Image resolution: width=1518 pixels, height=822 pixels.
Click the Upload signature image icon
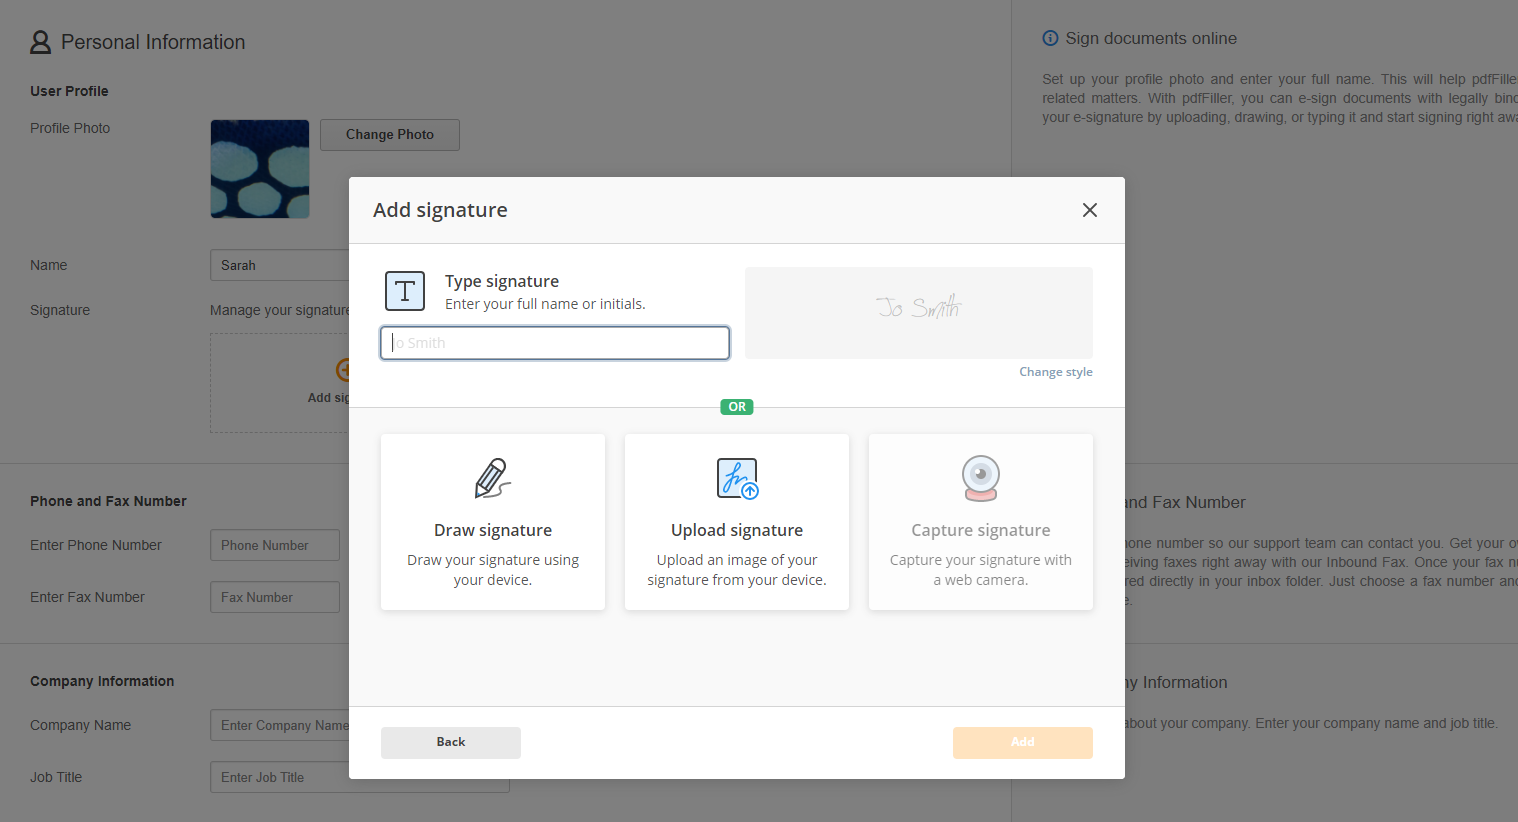point(737,478)
